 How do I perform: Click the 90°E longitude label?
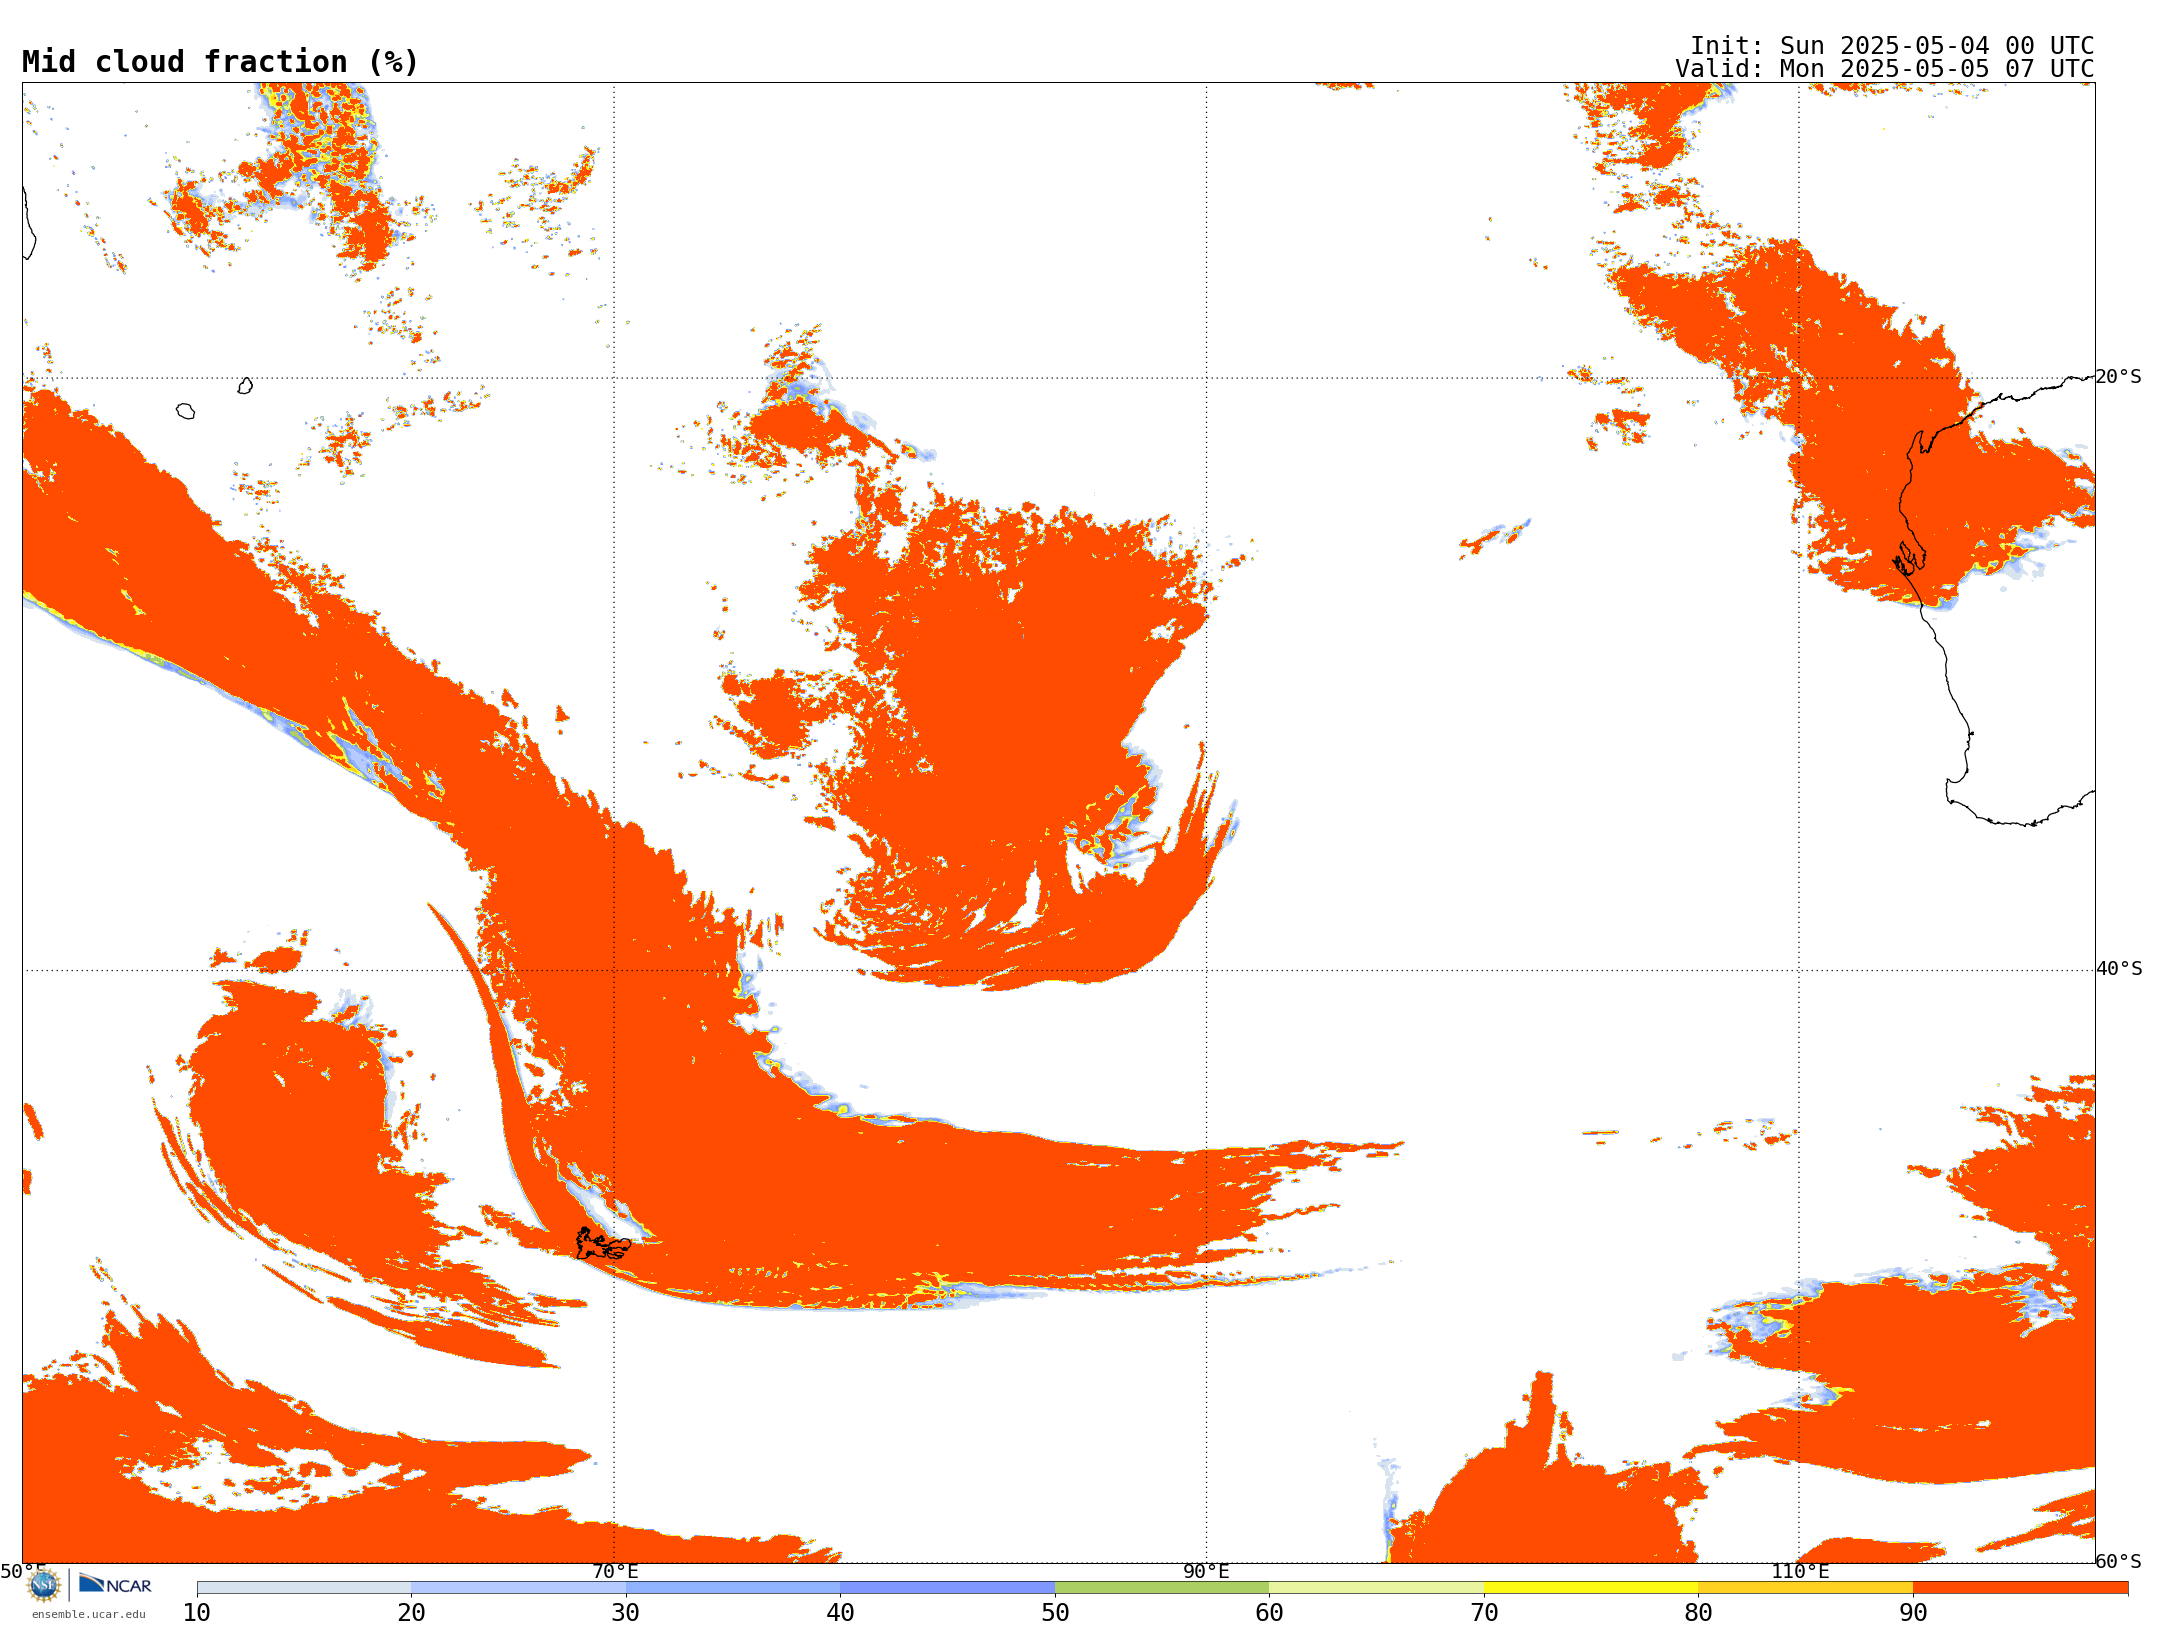coord(1206,1572)
